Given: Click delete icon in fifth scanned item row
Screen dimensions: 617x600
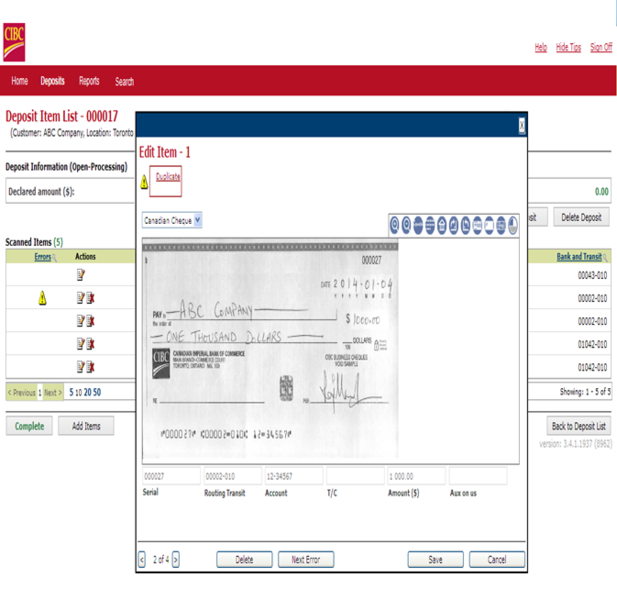Looking at the screenshot, I should pyautogui.click(x=91, y=367).
